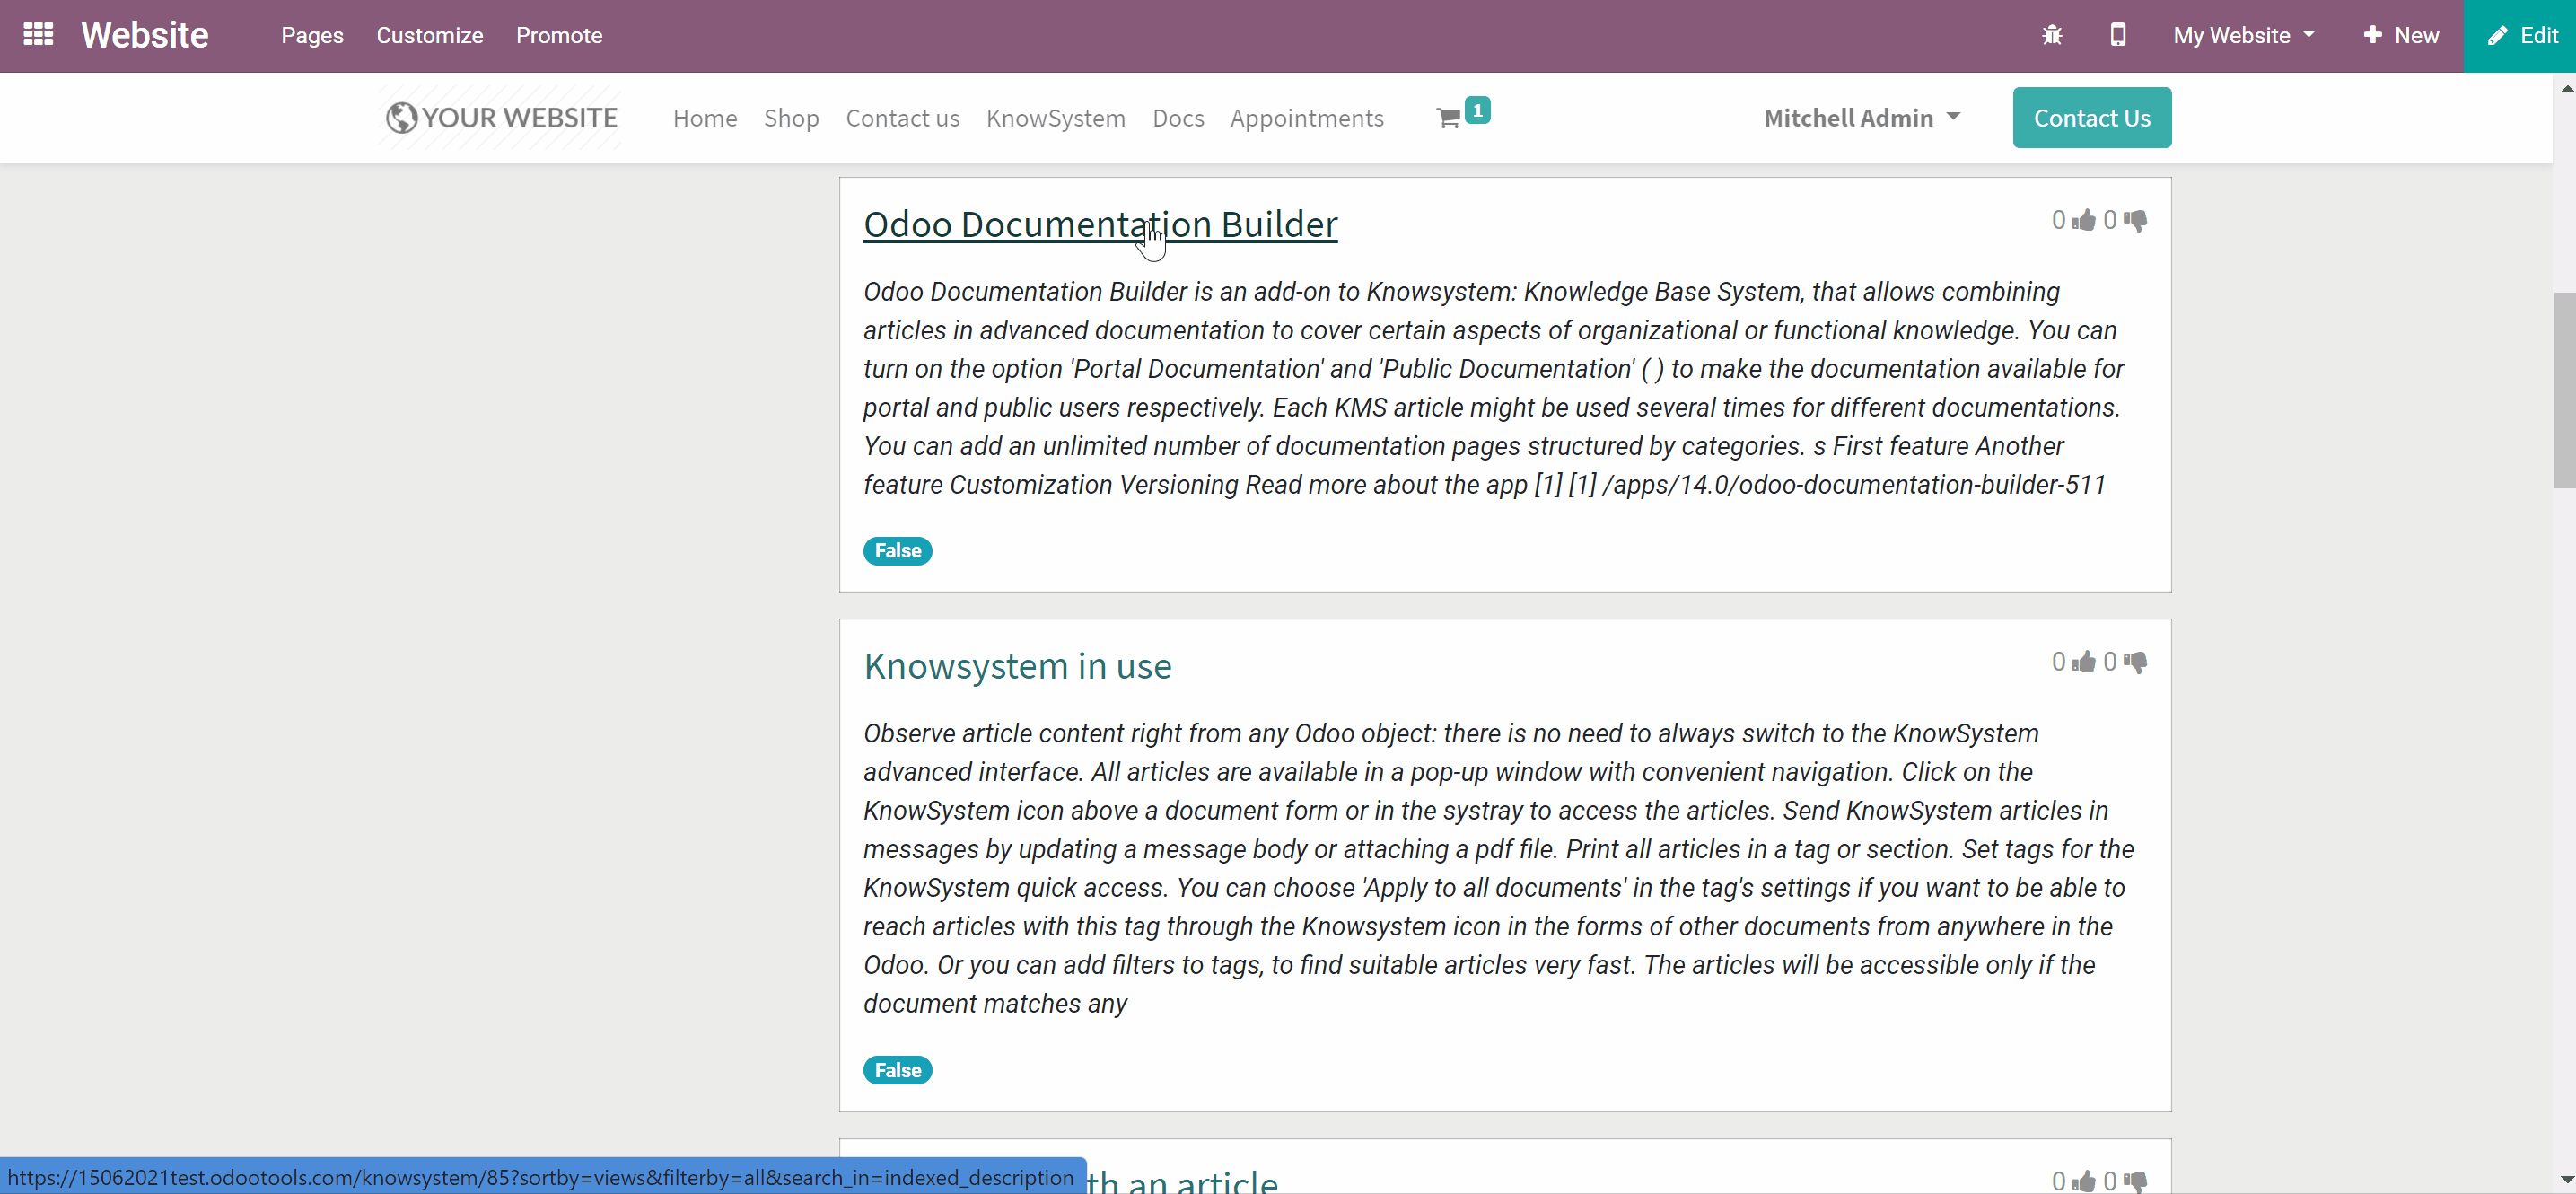
Task: Open the Mitchell Admin user dropdown
Action: point(1862,118)
